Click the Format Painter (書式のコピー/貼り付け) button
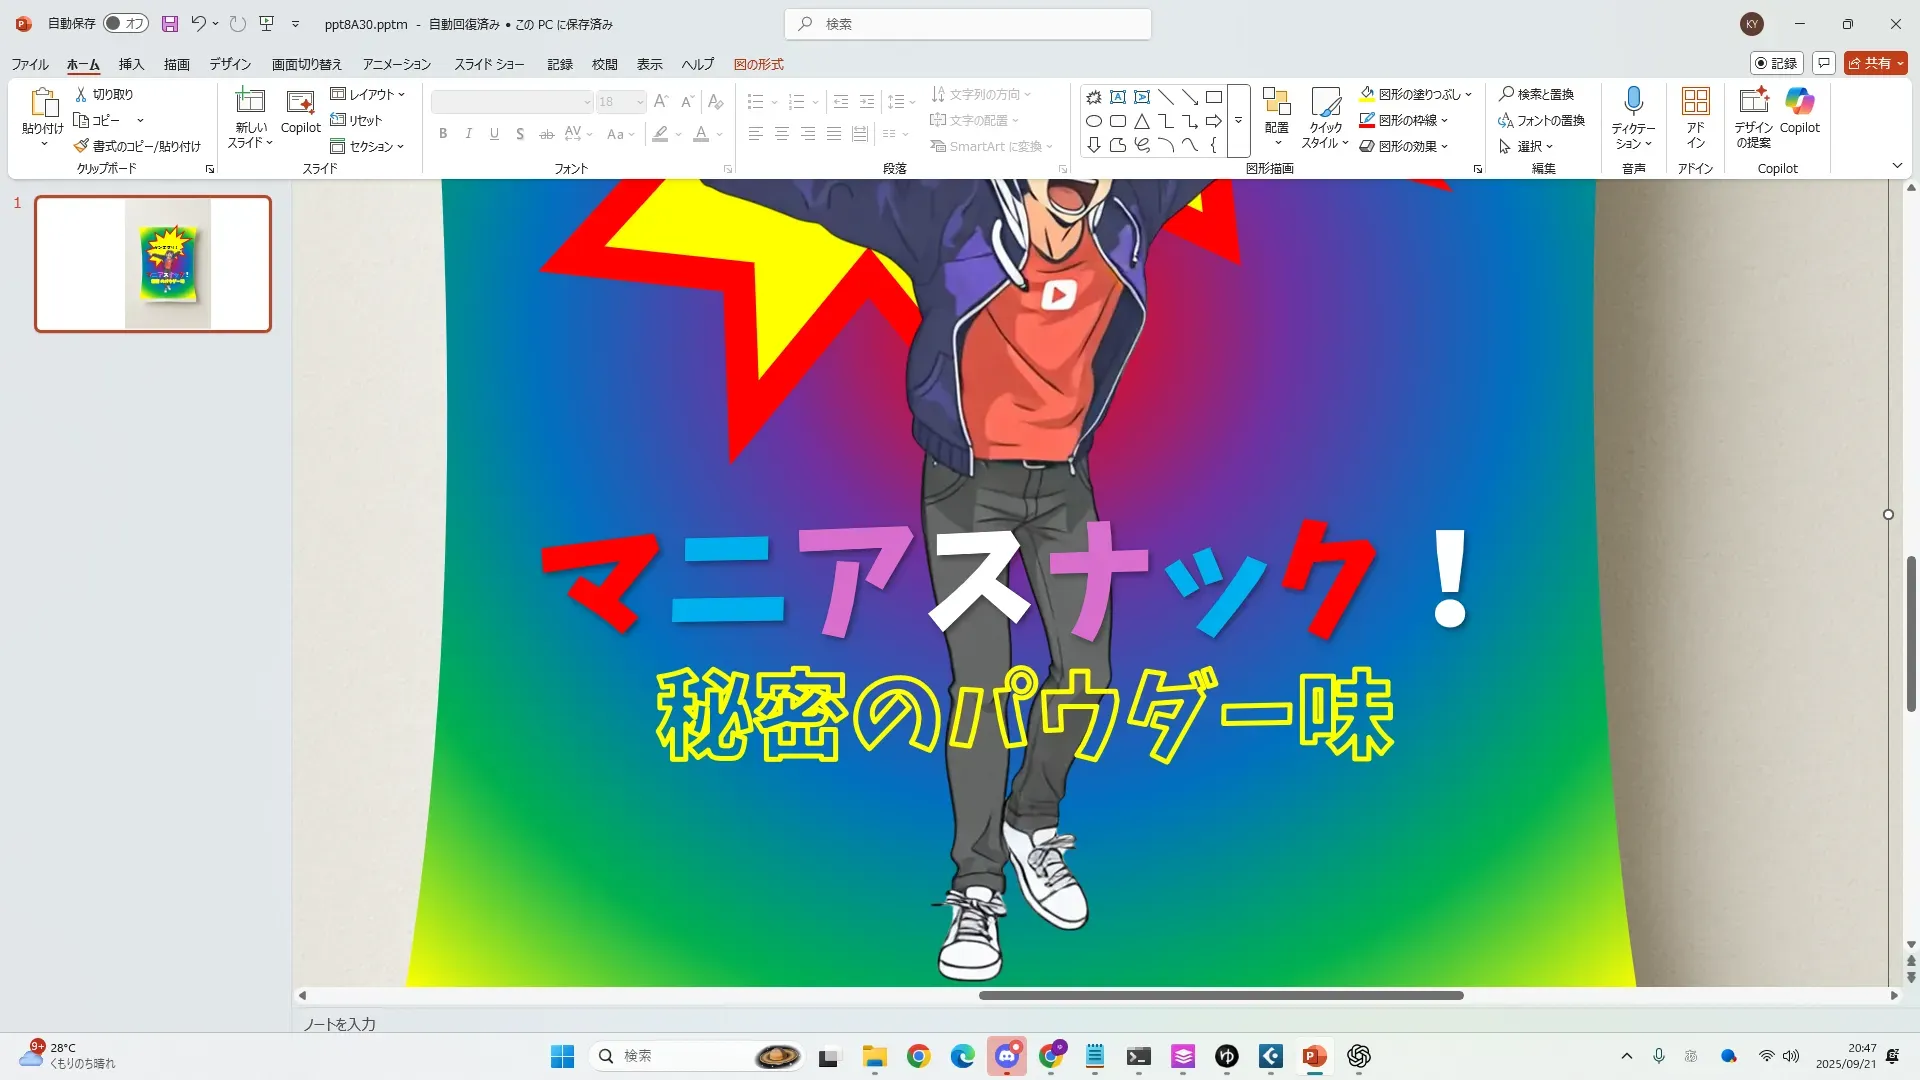 [137, 146]
